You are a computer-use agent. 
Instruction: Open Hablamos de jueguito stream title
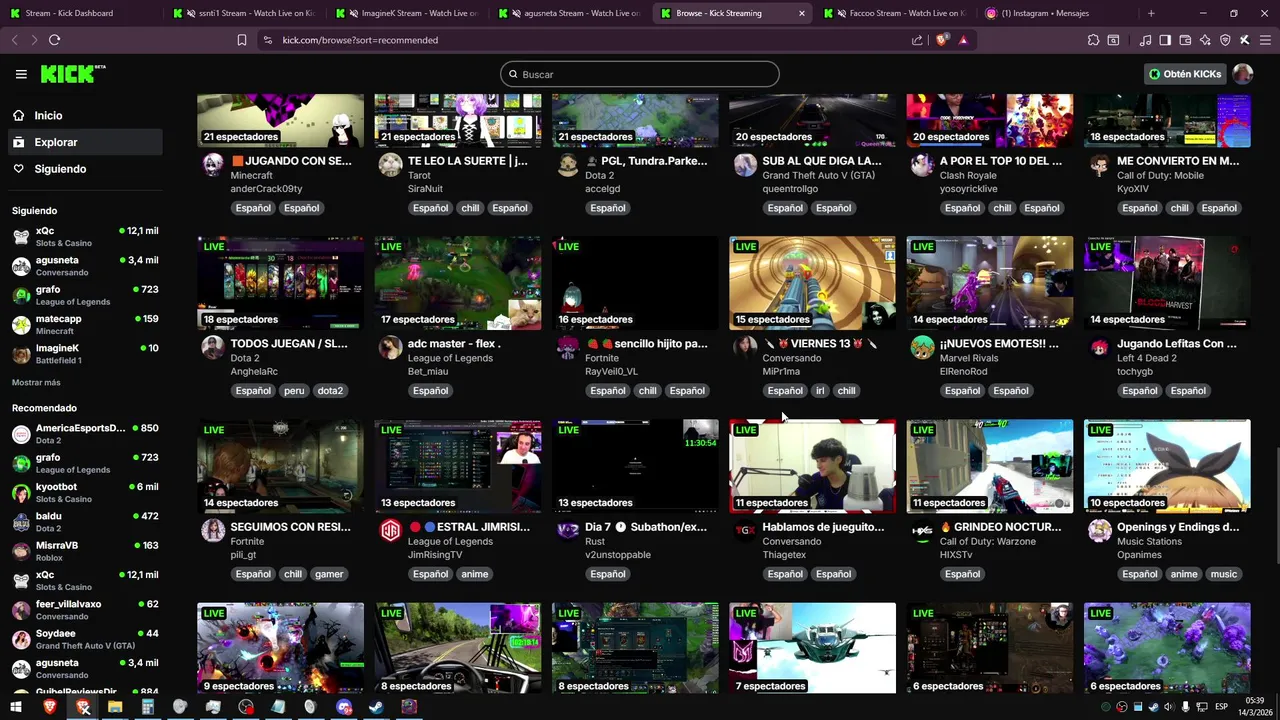pos(823,527)
